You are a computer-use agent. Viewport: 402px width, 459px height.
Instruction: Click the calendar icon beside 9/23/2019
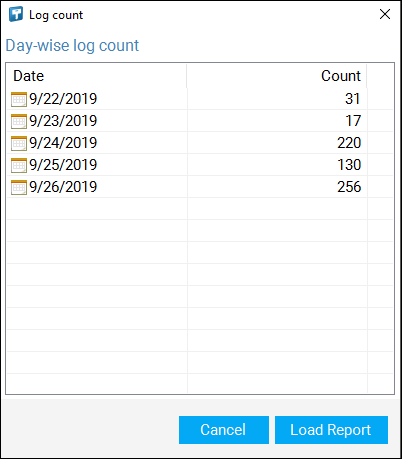click(x=19, y=121)
